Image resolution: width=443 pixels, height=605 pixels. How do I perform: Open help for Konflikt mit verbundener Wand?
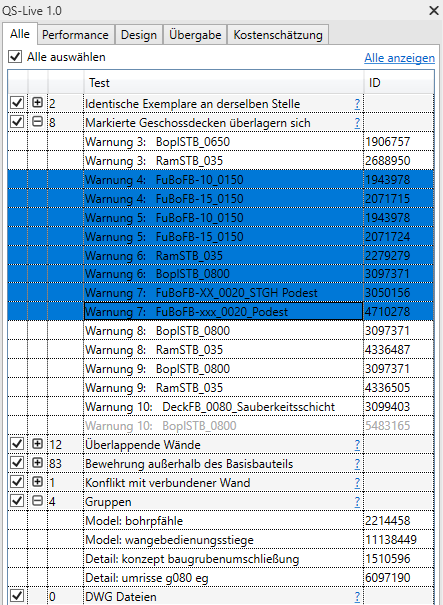pyautogui.click(x=357, y=482)
